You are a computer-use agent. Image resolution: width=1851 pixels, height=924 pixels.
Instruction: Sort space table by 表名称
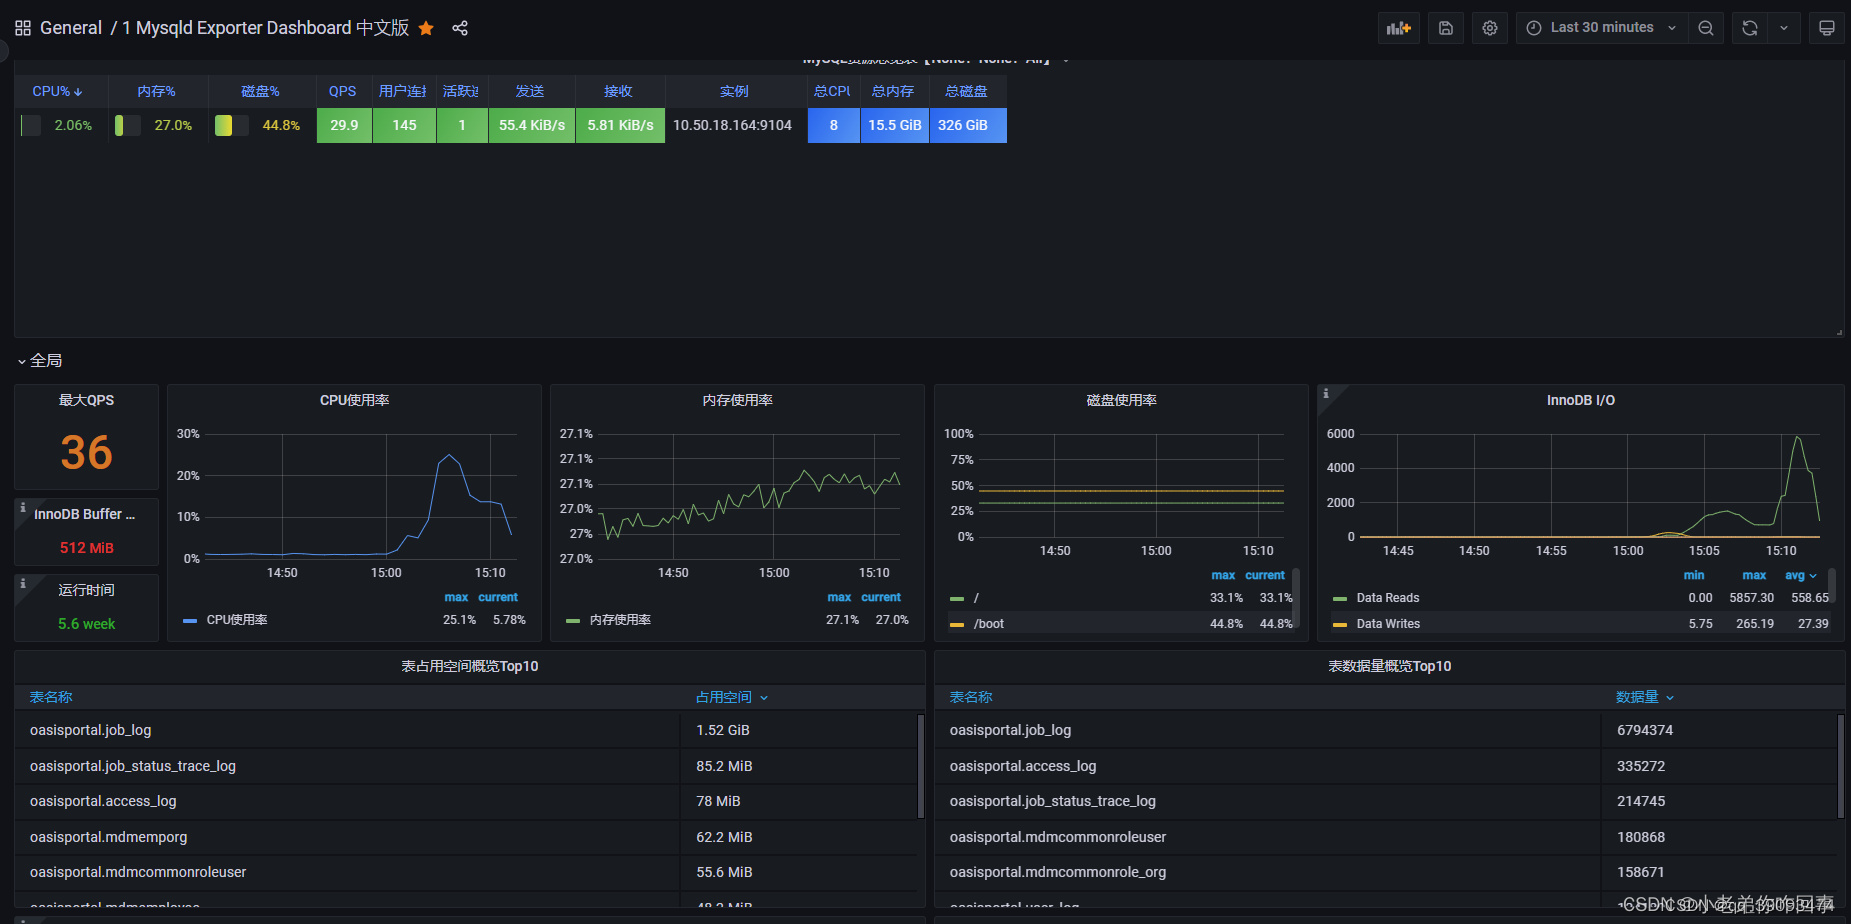click(x=51, y=697)
